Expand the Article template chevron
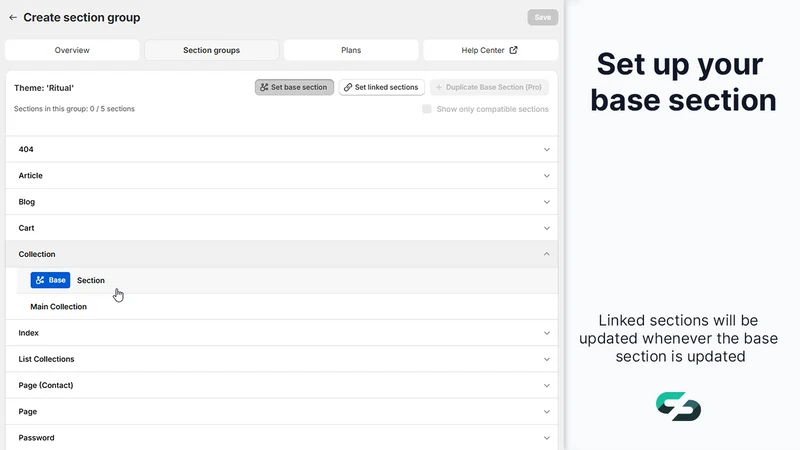The height and width of the screenshot is (450, 800). (x=546, y=176)
